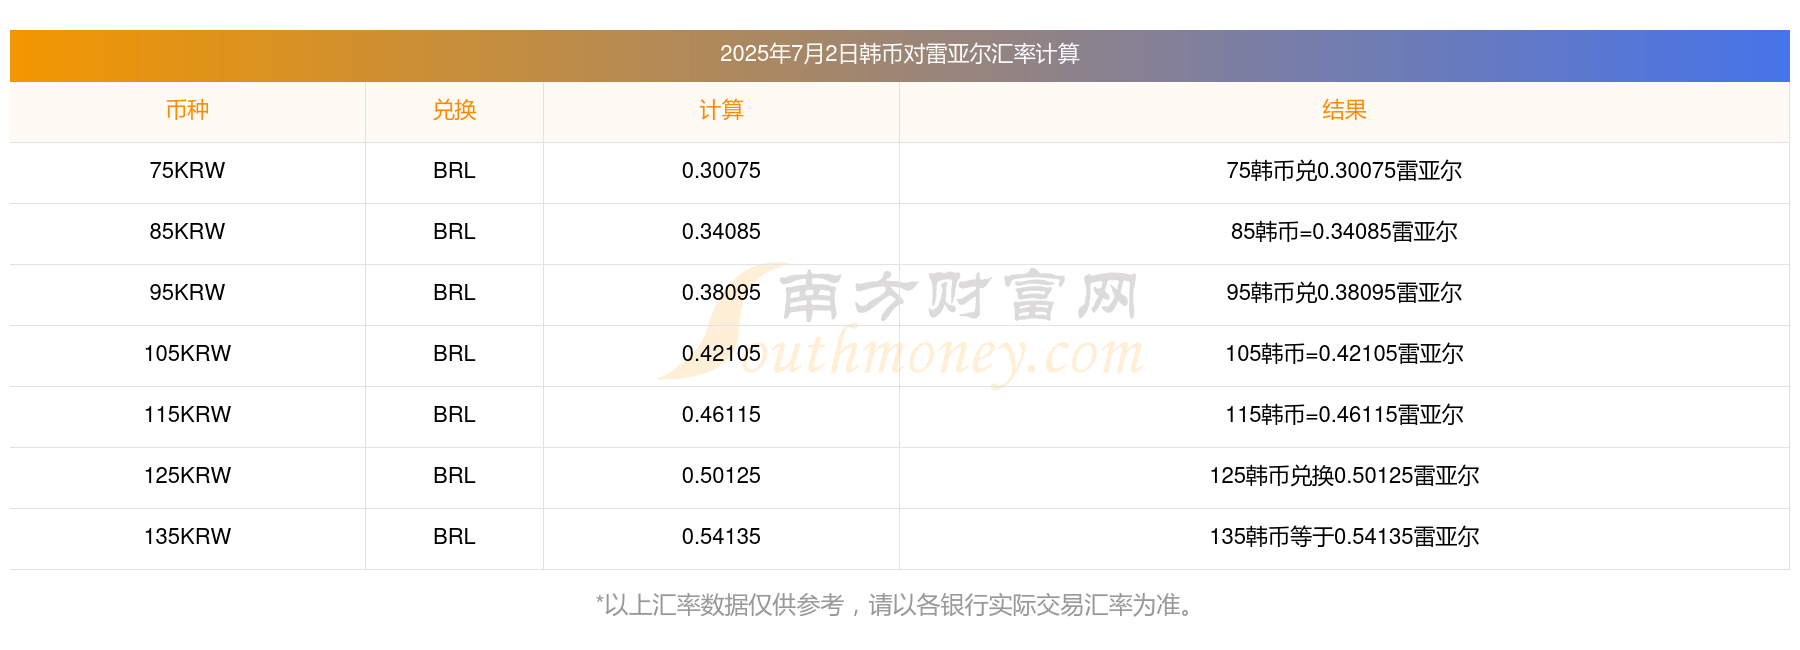Click BRL in the 135KRW row
Screen dimensions: 1800x650
[454, 537]
